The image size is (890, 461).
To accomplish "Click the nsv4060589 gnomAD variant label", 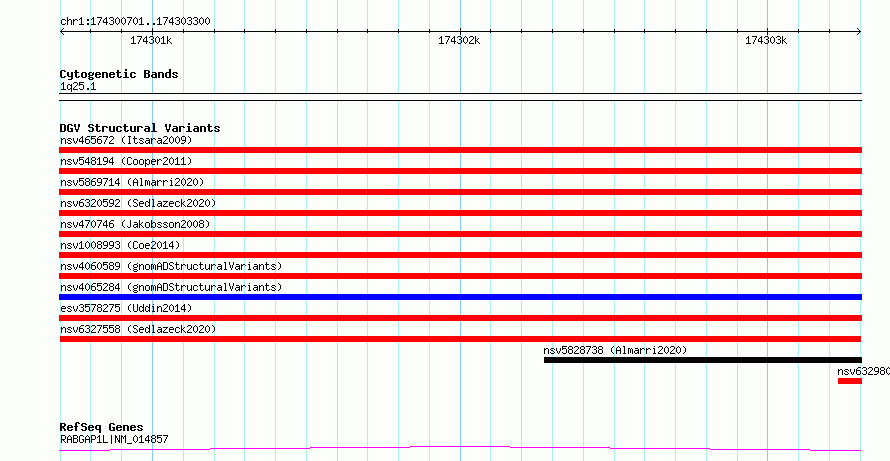I will [171, 266].
